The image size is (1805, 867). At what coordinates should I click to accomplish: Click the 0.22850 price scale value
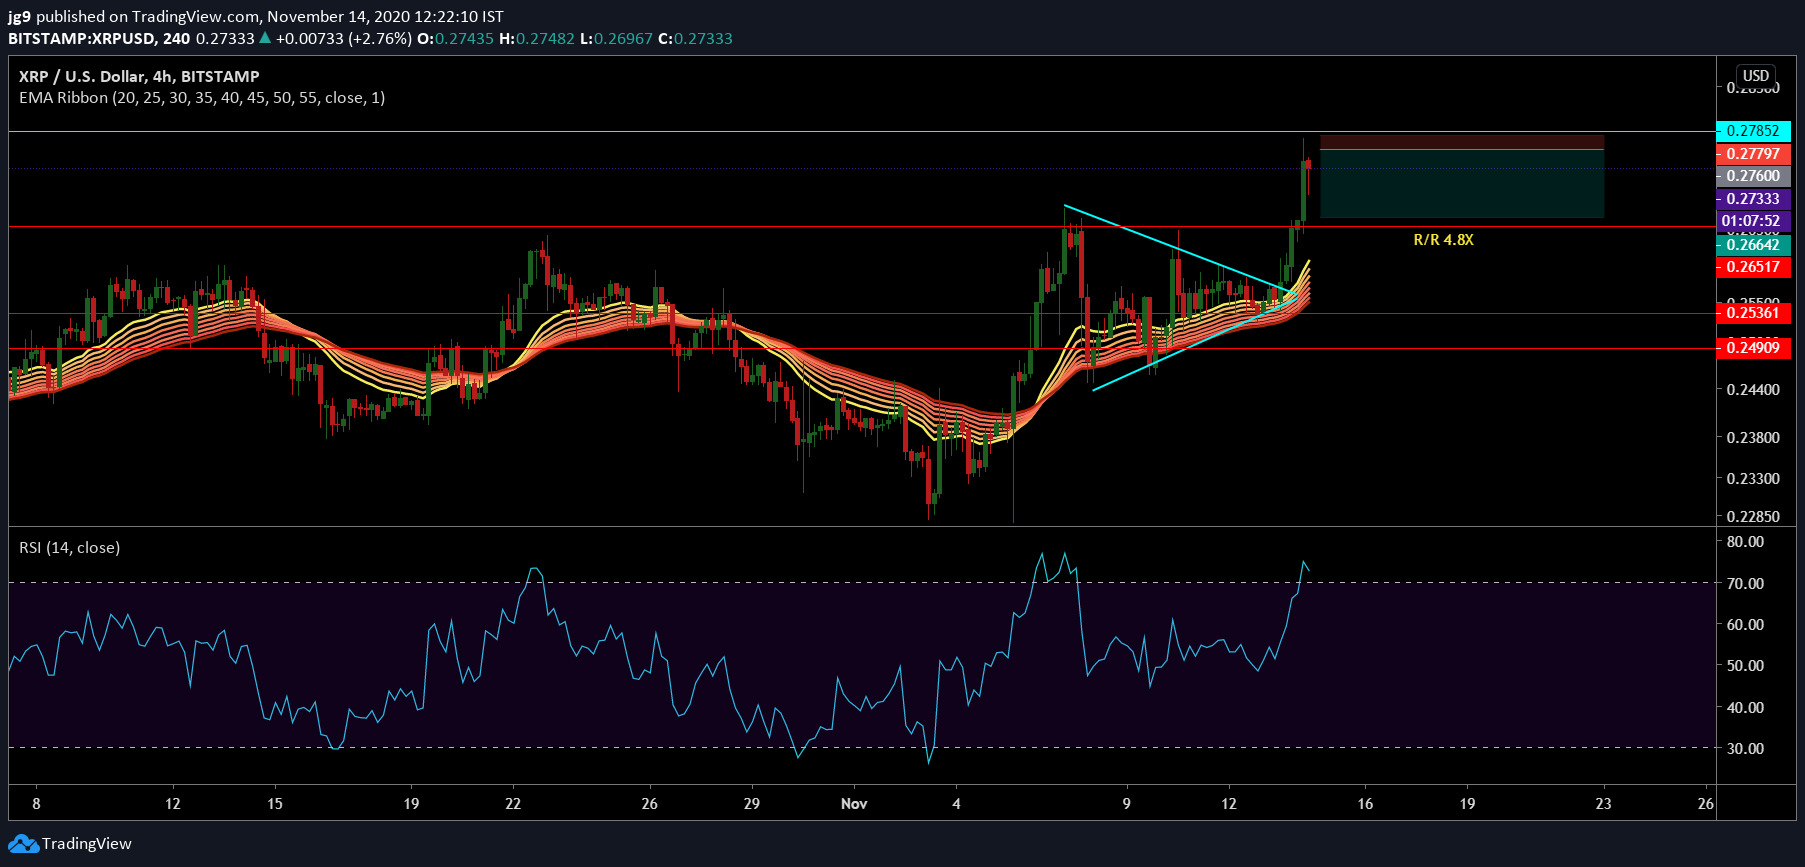click(x=1753, y=517)
